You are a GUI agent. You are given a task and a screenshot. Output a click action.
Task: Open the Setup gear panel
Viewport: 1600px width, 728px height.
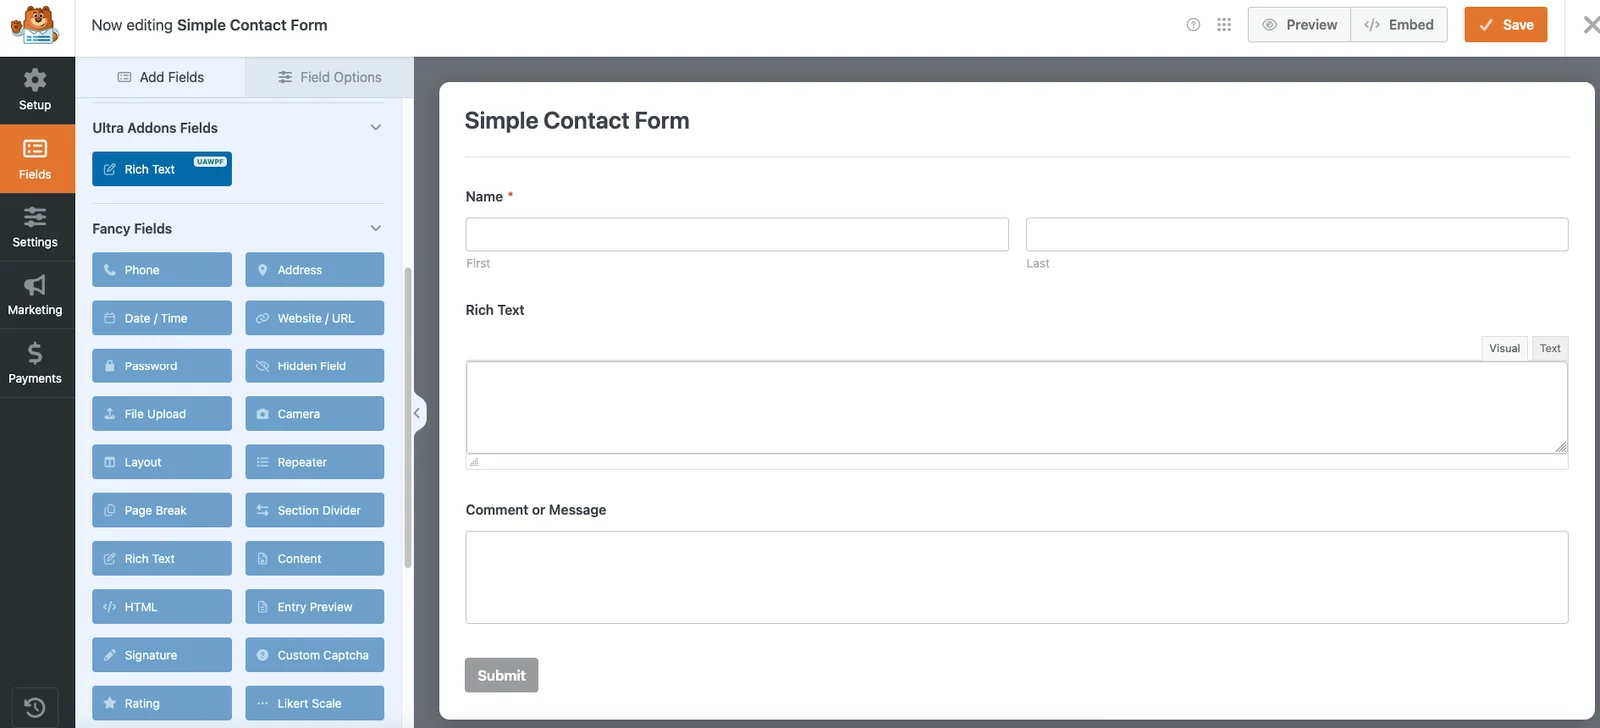click(35, 90)
